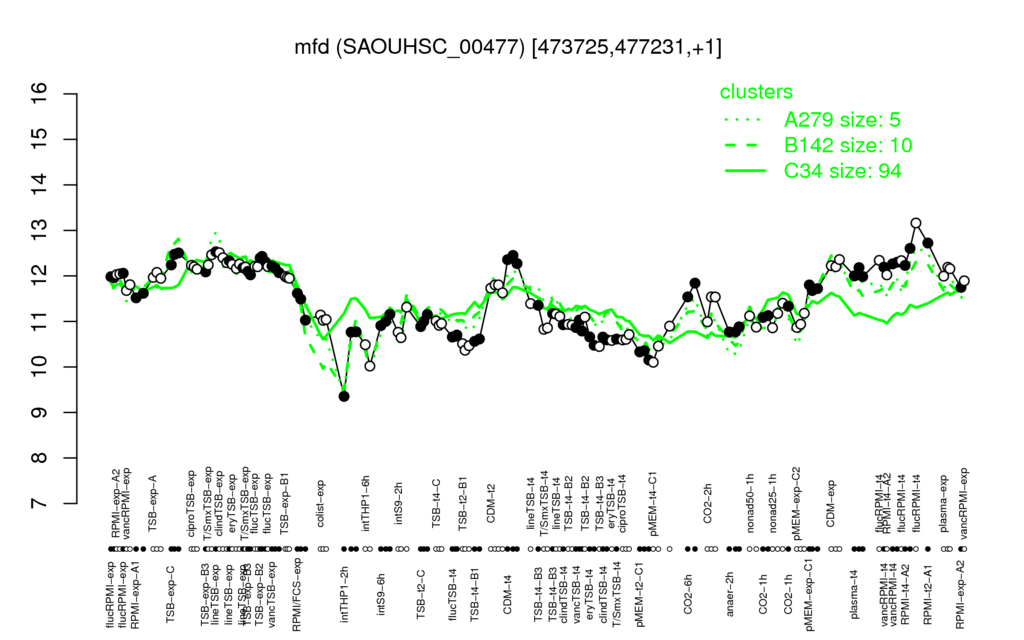Click y-axis tick label 7

tap(40, 504)
